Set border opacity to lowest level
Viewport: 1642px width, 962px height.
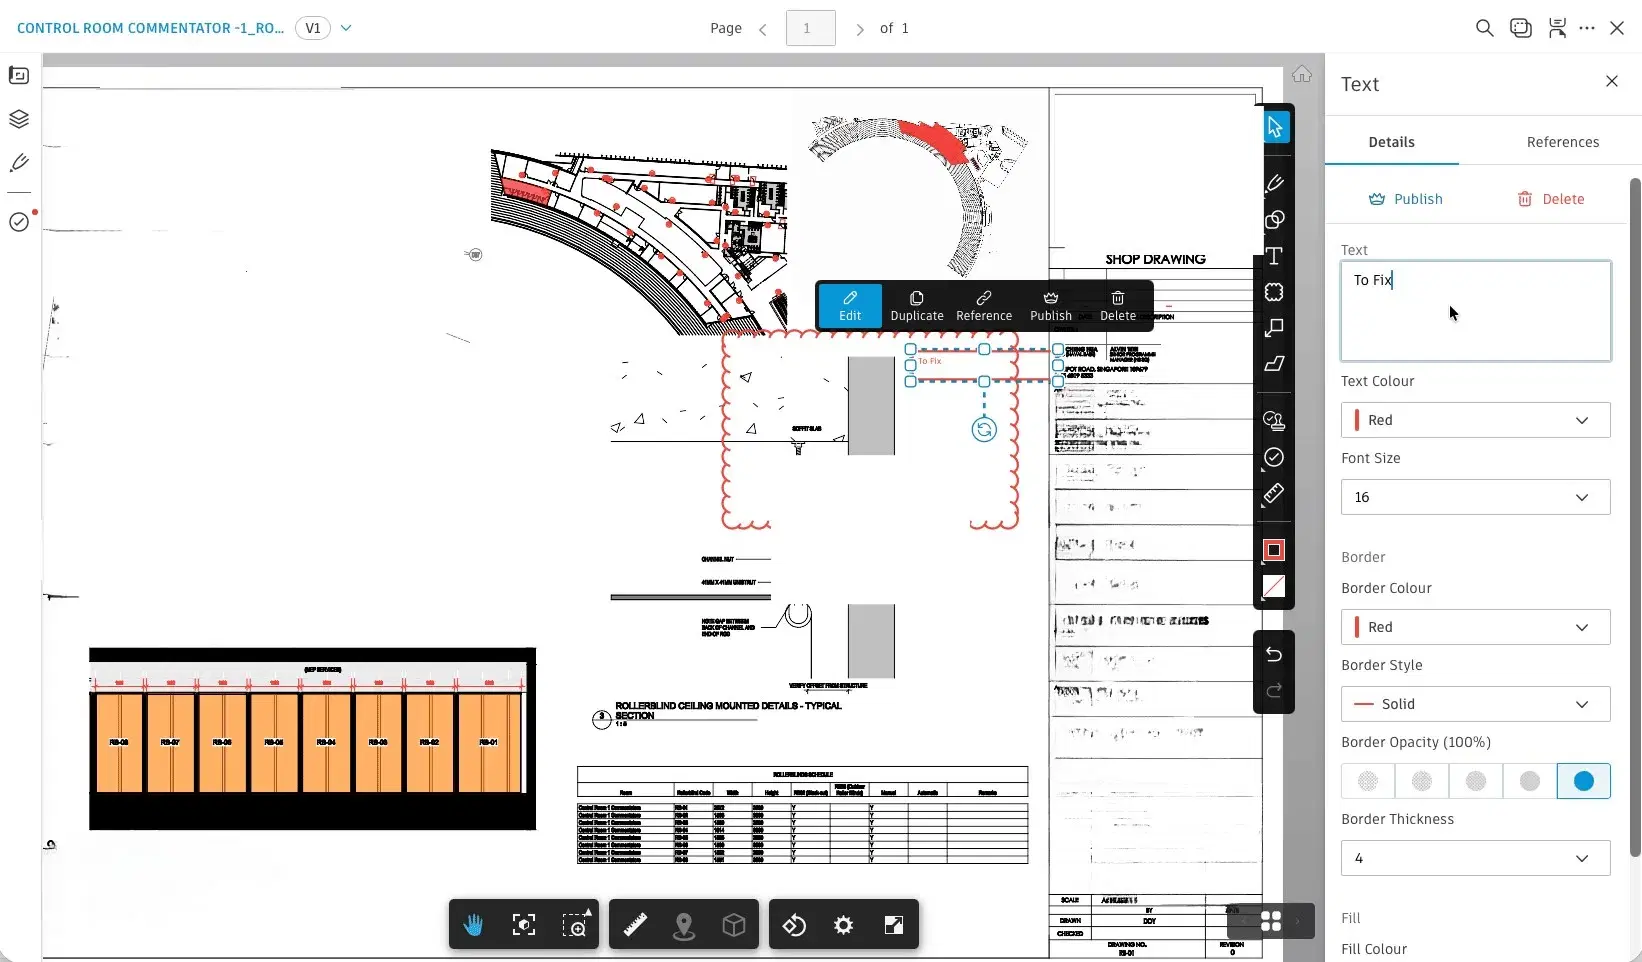point(1368,781)
